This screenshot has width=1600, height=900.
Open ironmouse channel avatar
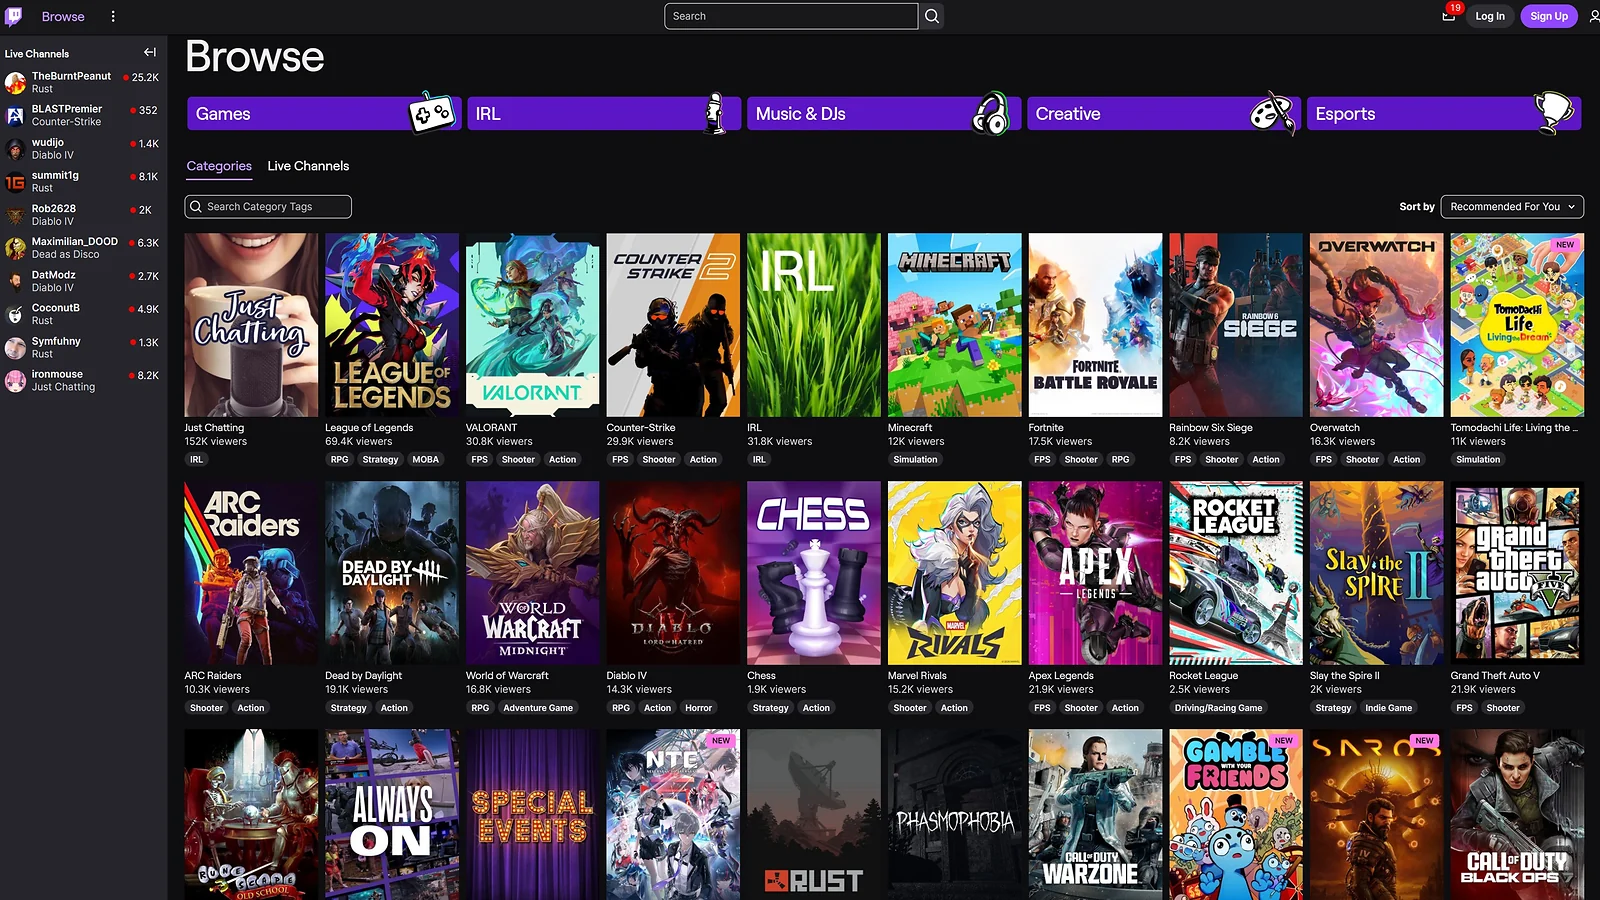[x=15, y=380]
